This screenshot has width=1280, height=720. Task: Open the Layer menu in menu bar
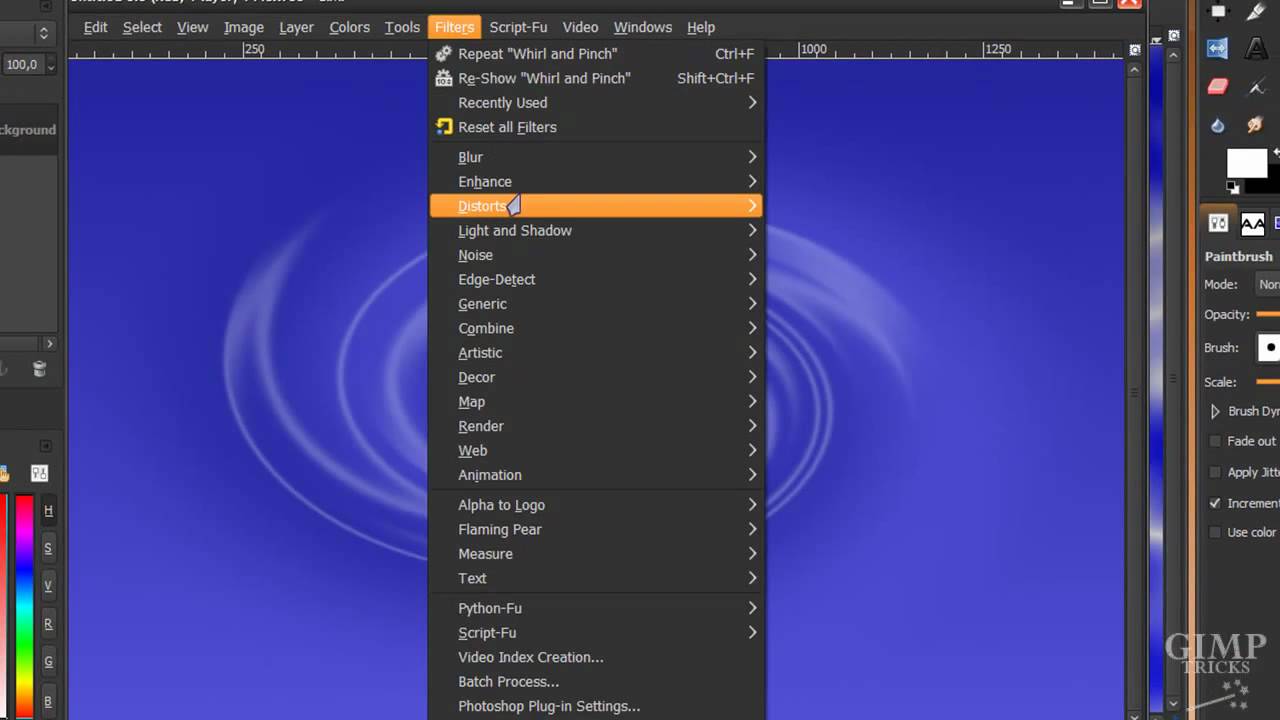296,27
